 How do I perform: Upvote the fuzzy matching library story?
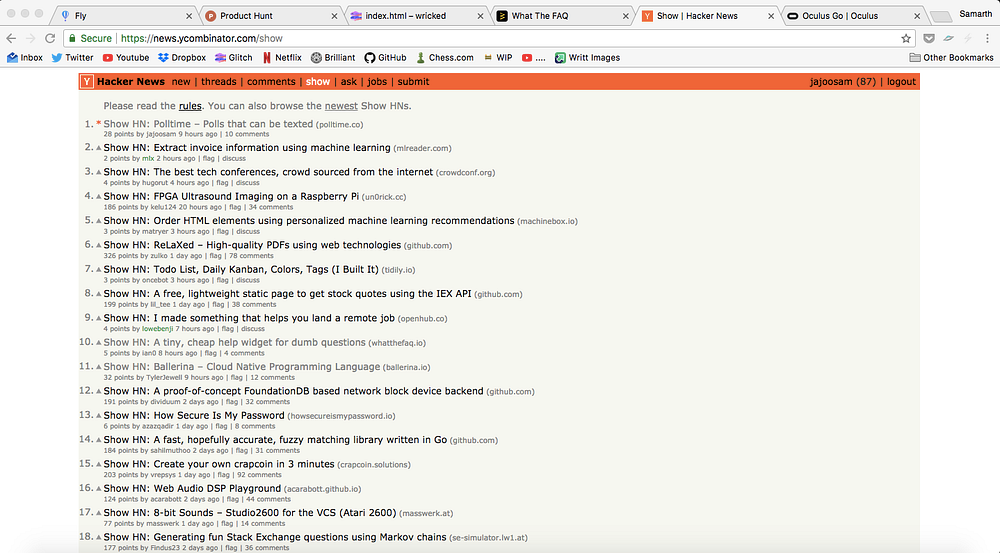[99, 440]
